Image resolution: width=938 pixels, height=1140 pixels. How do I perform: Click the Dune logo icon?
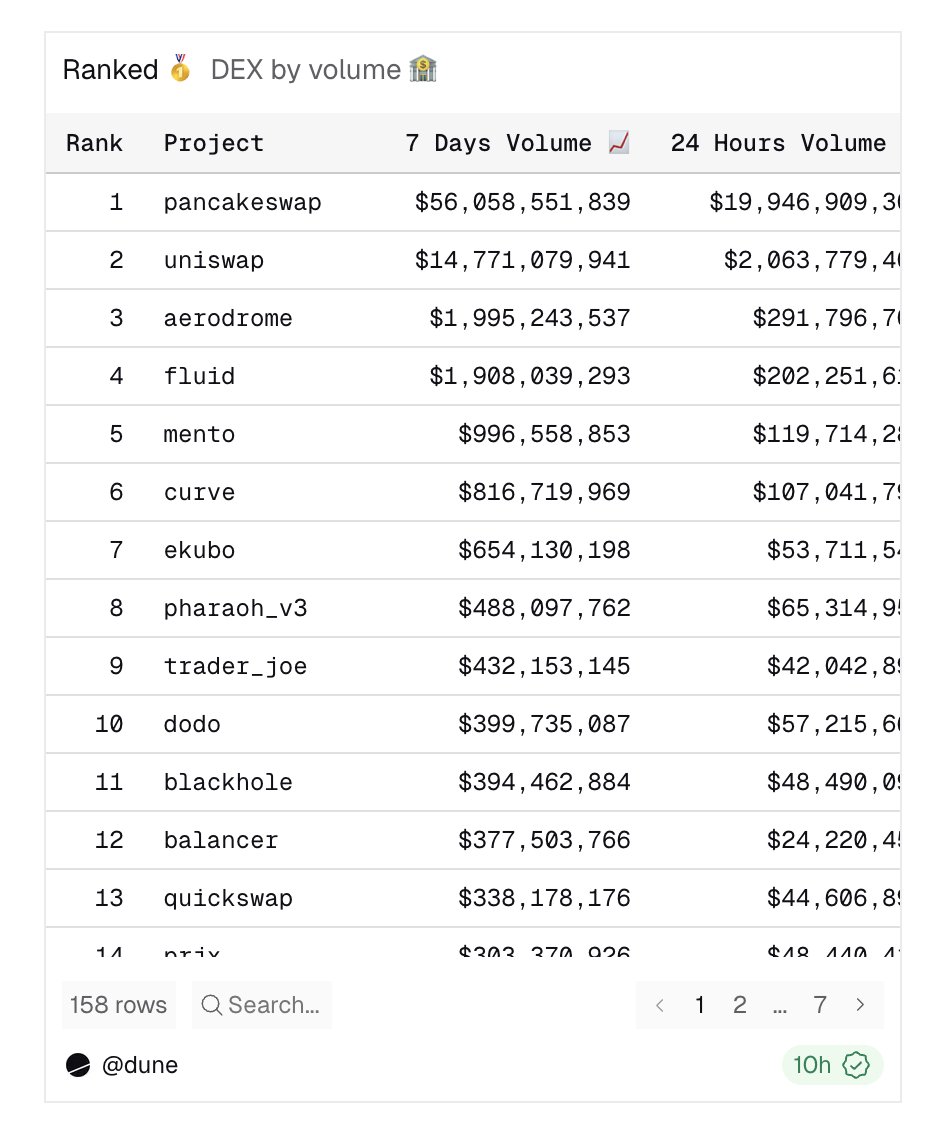[78, 1065]
